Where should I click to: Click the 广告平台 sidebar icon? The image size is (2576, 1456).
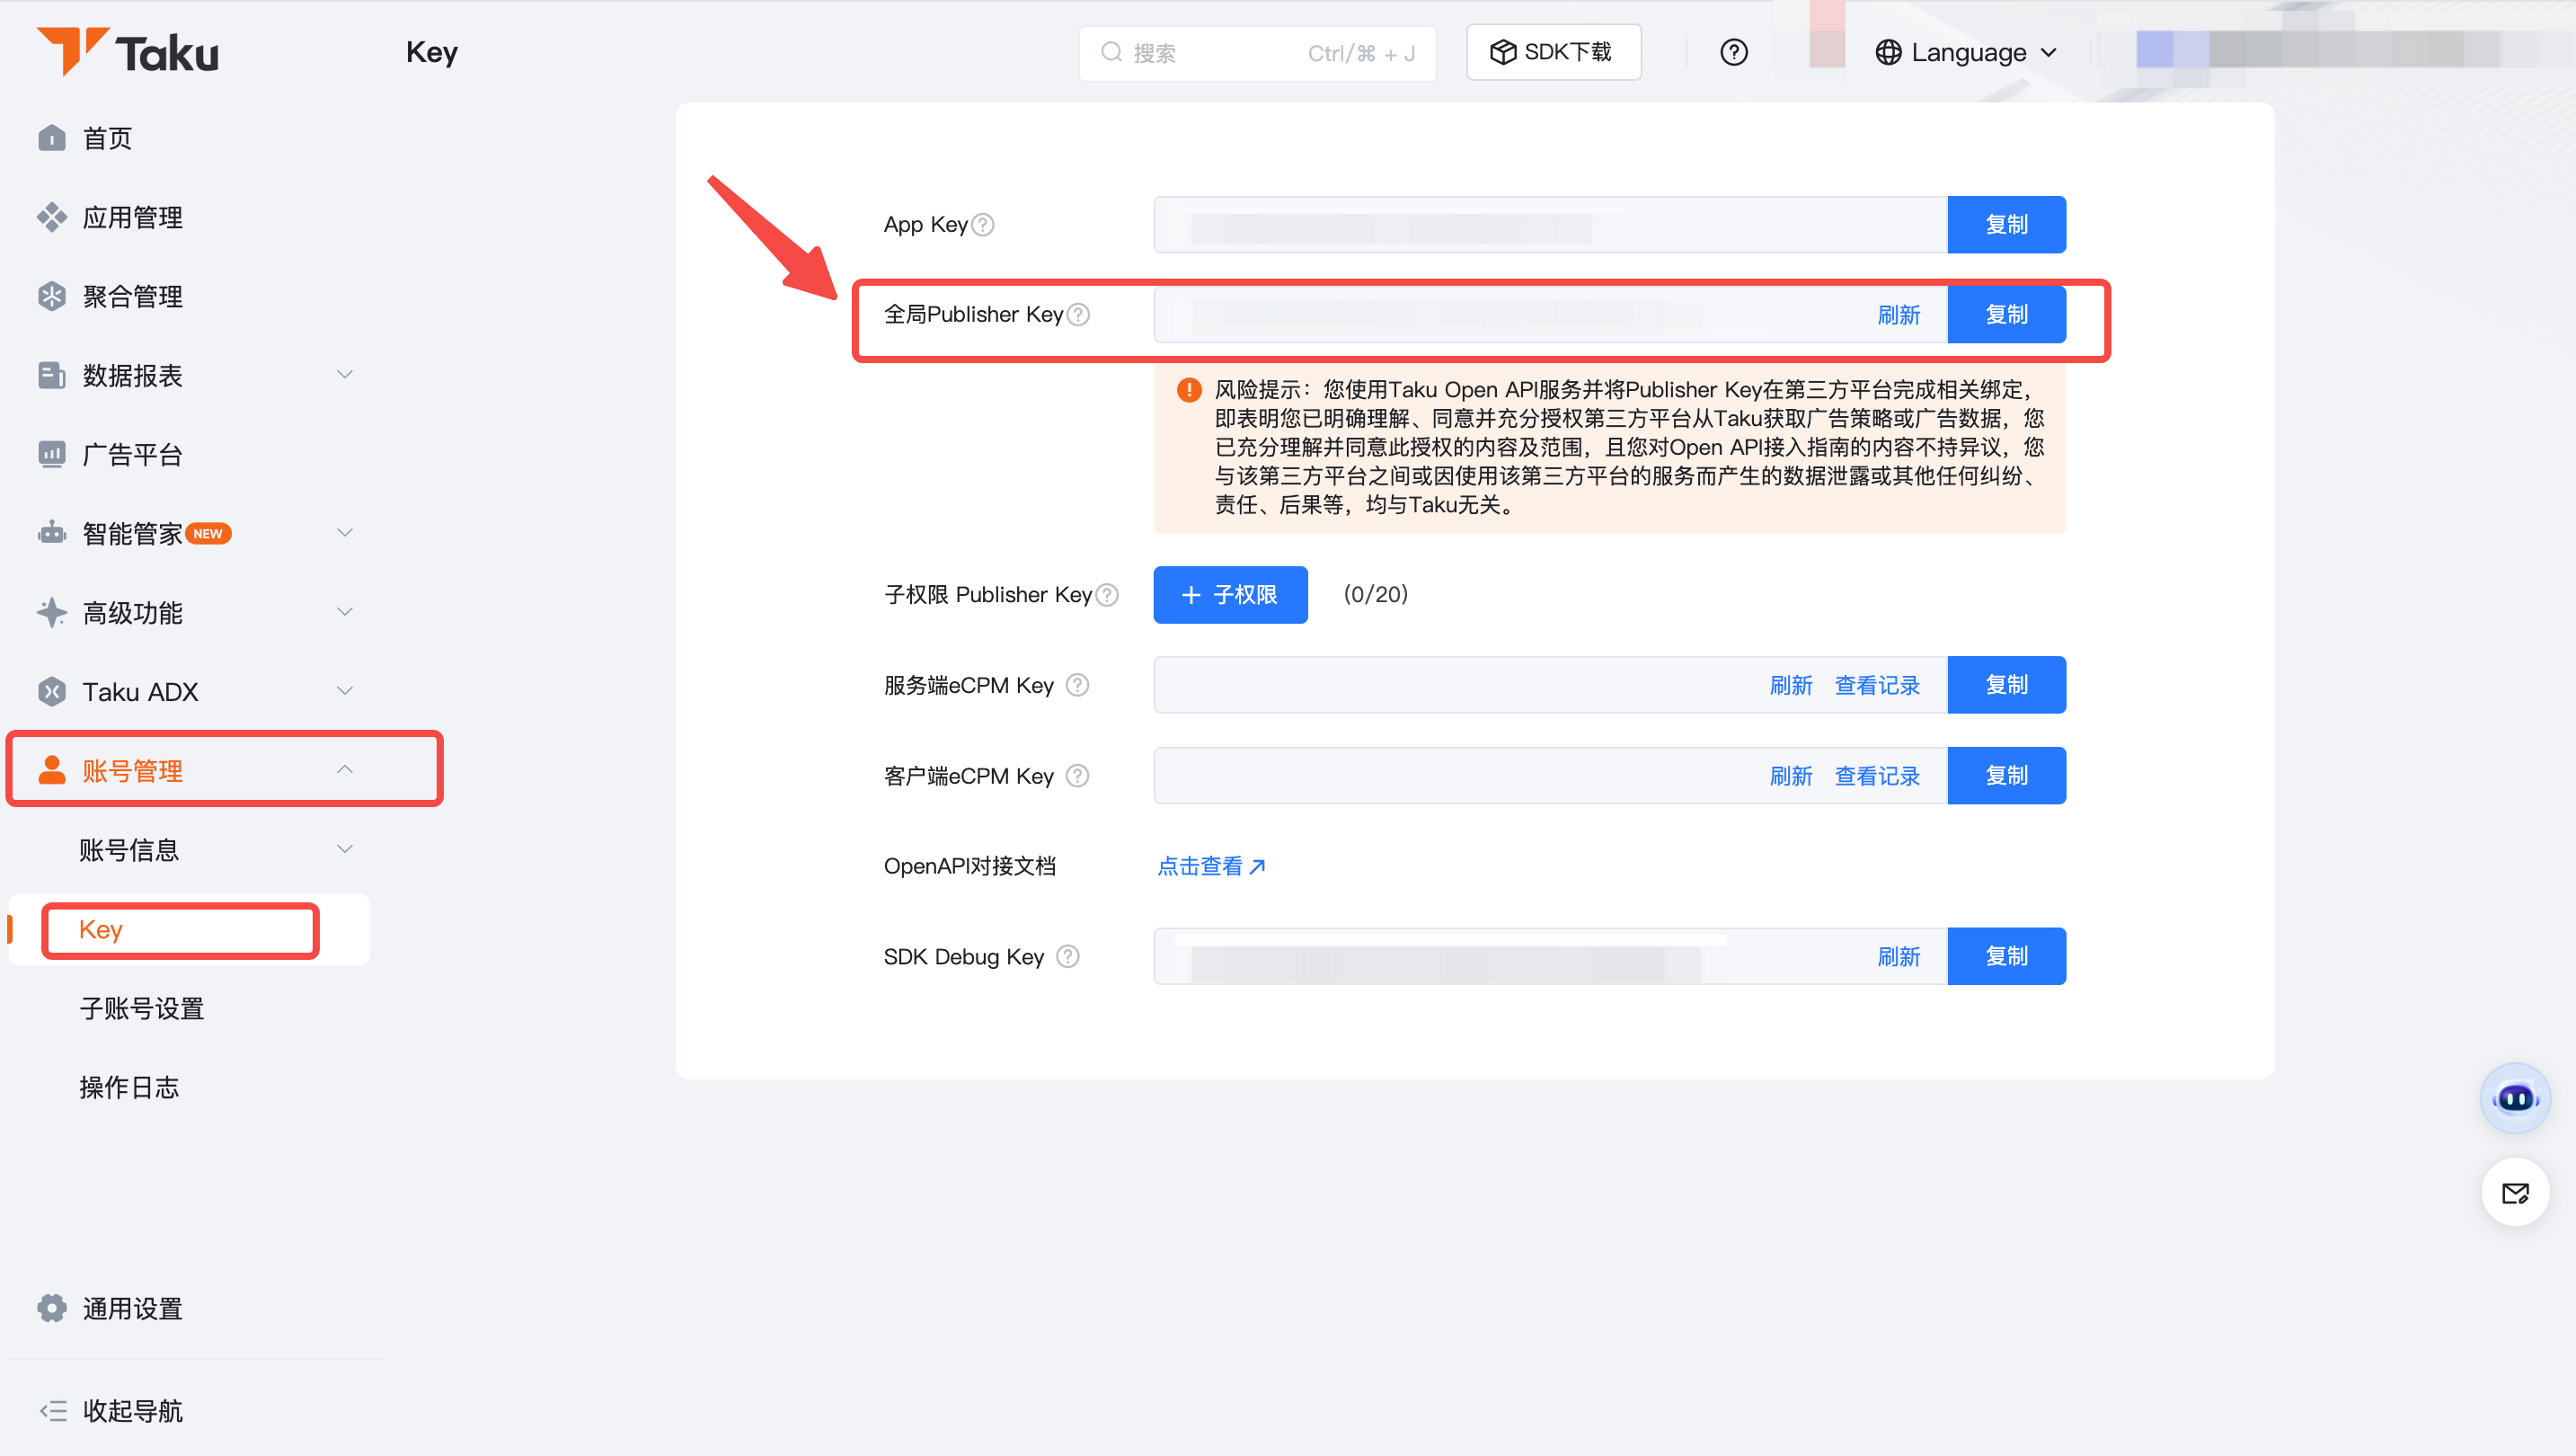52,454
